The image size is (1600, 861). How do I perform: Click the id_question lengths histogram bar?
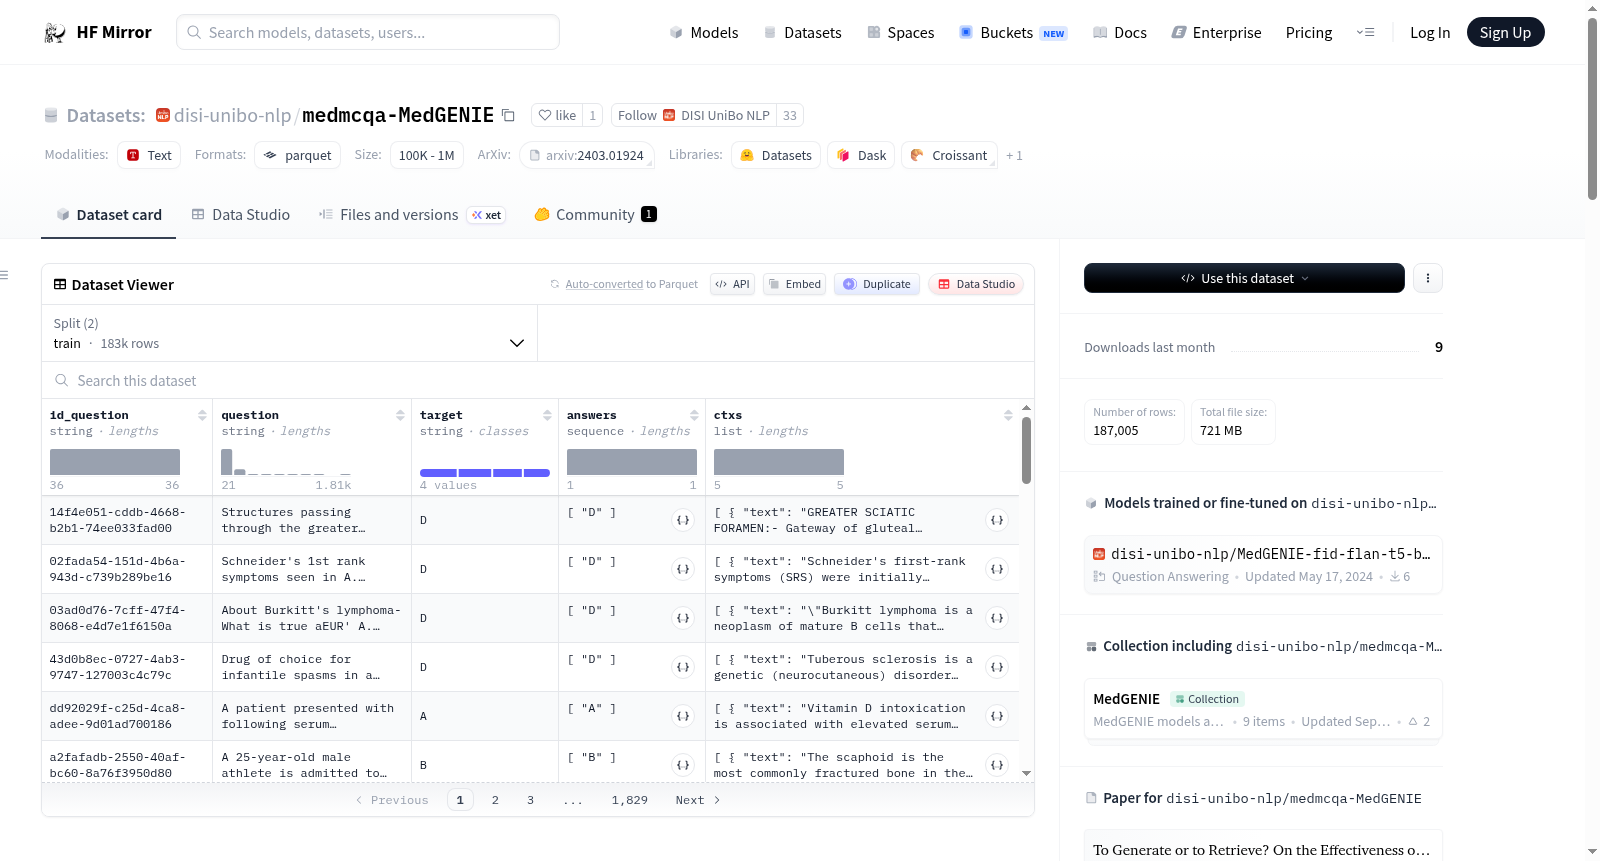(x=115, y=462)
